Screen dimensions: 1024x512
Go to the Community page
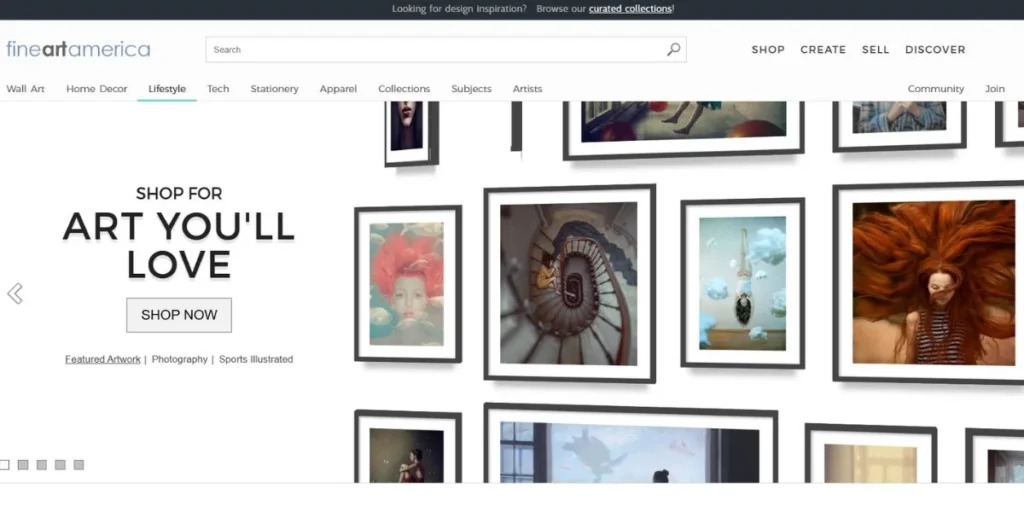pyautogui.click(x=936, y=89)
